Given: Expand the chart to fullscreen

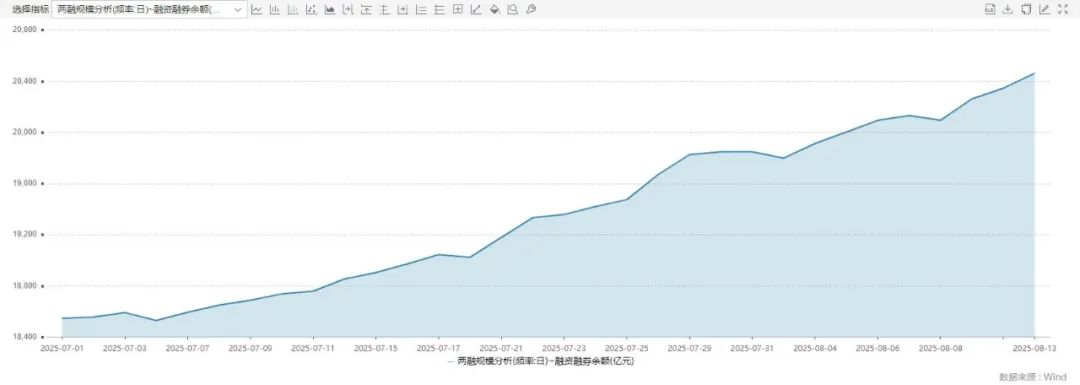Looking at the screenshot, I should tap(1063, 10).
